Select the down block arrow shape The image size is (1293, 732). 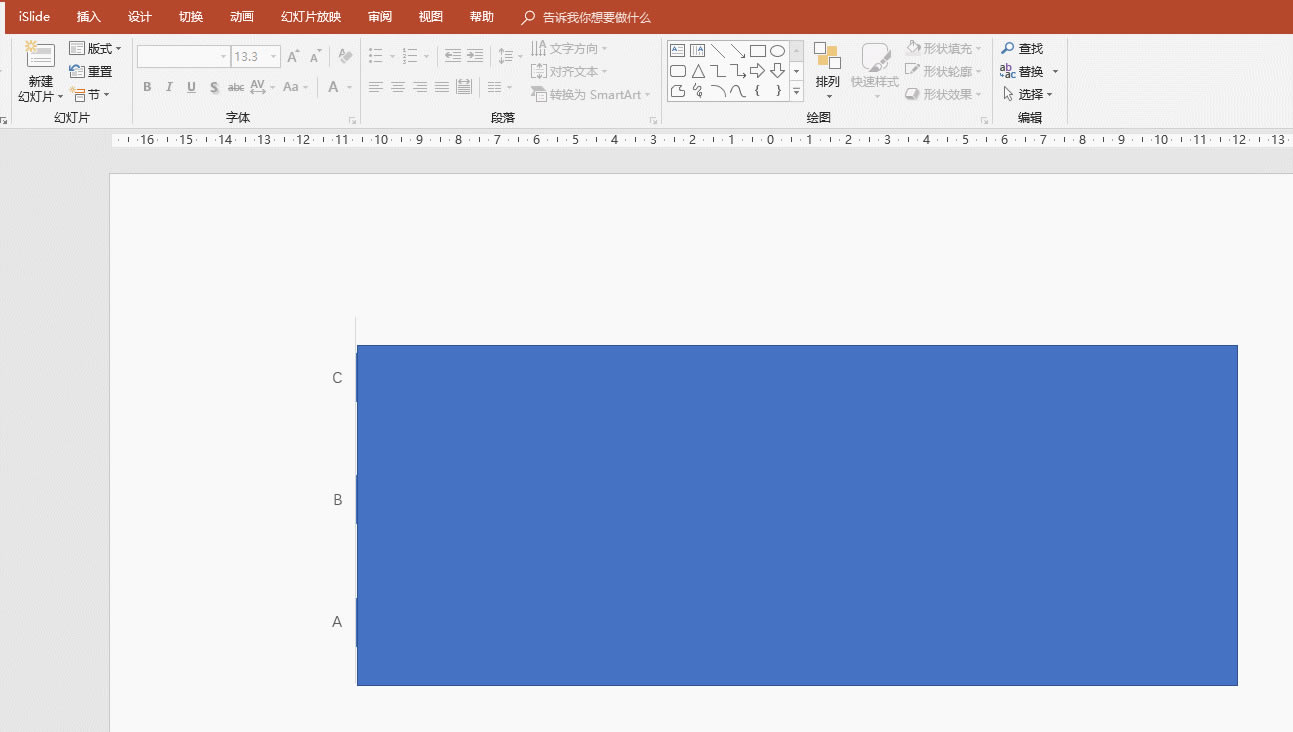(x=777, y=71)
